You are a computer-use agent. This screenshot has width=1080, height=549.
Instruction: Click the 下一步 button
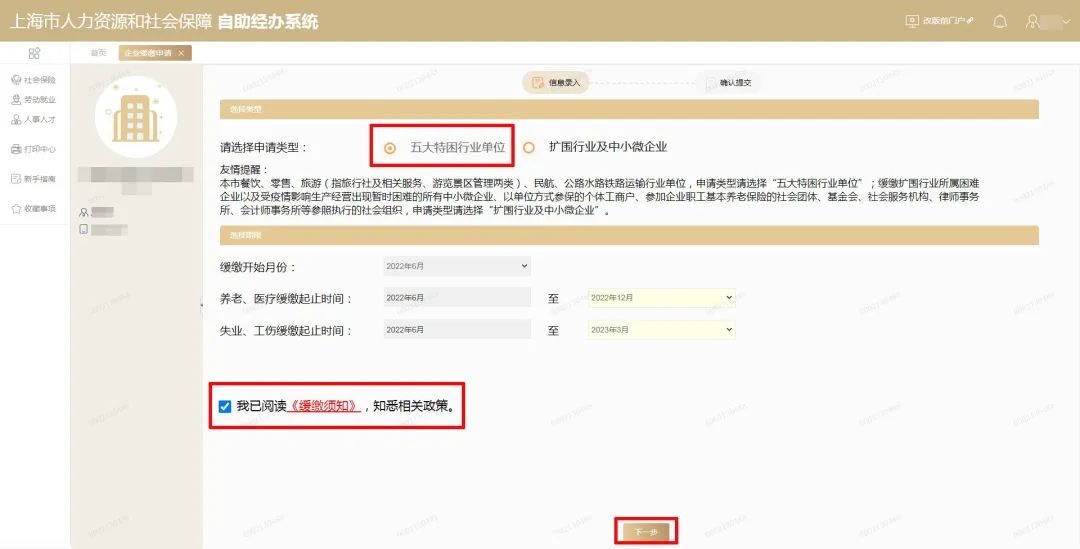[646, 531]
